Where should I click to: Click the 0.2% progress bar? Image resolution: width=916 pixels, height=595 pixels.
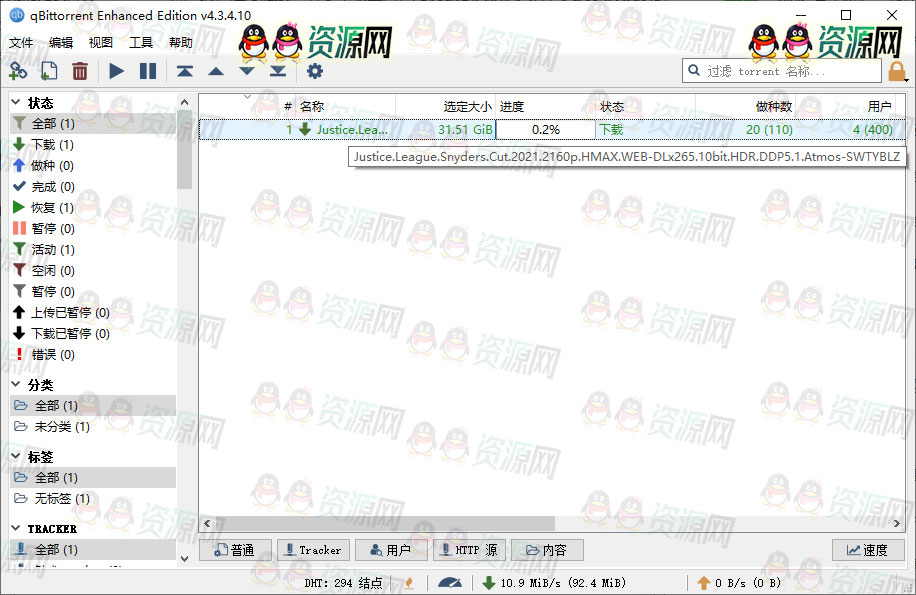tap(546, 129)
